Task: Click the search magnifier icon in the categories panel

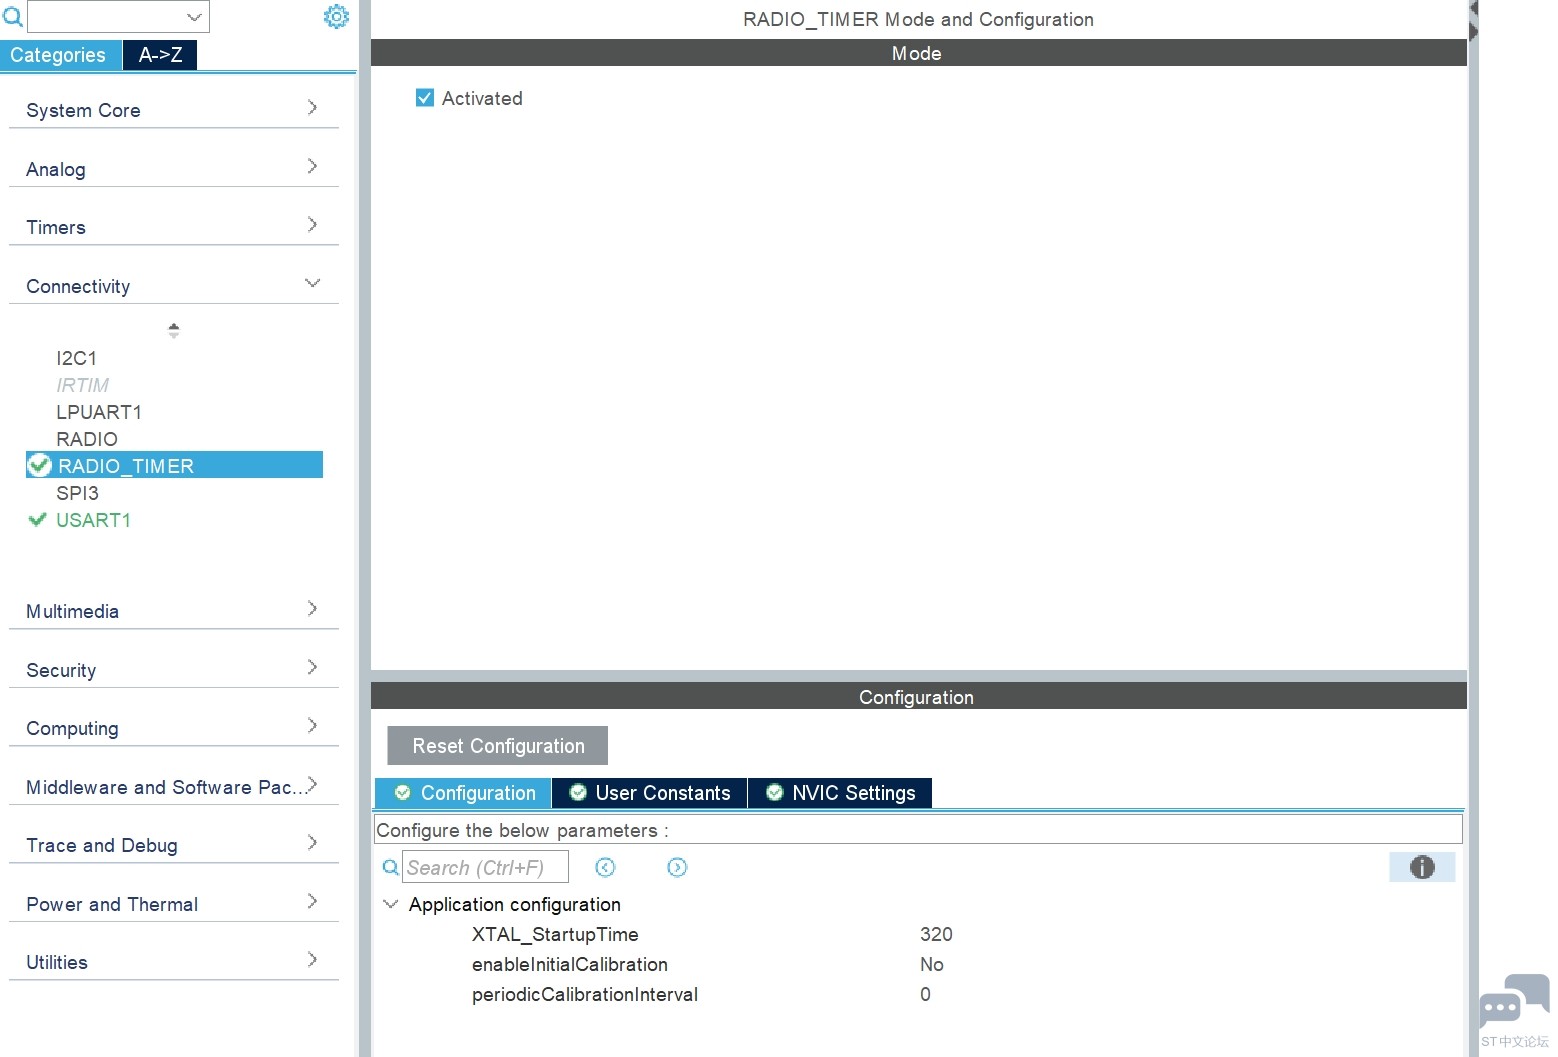Action: pos(13,16)
